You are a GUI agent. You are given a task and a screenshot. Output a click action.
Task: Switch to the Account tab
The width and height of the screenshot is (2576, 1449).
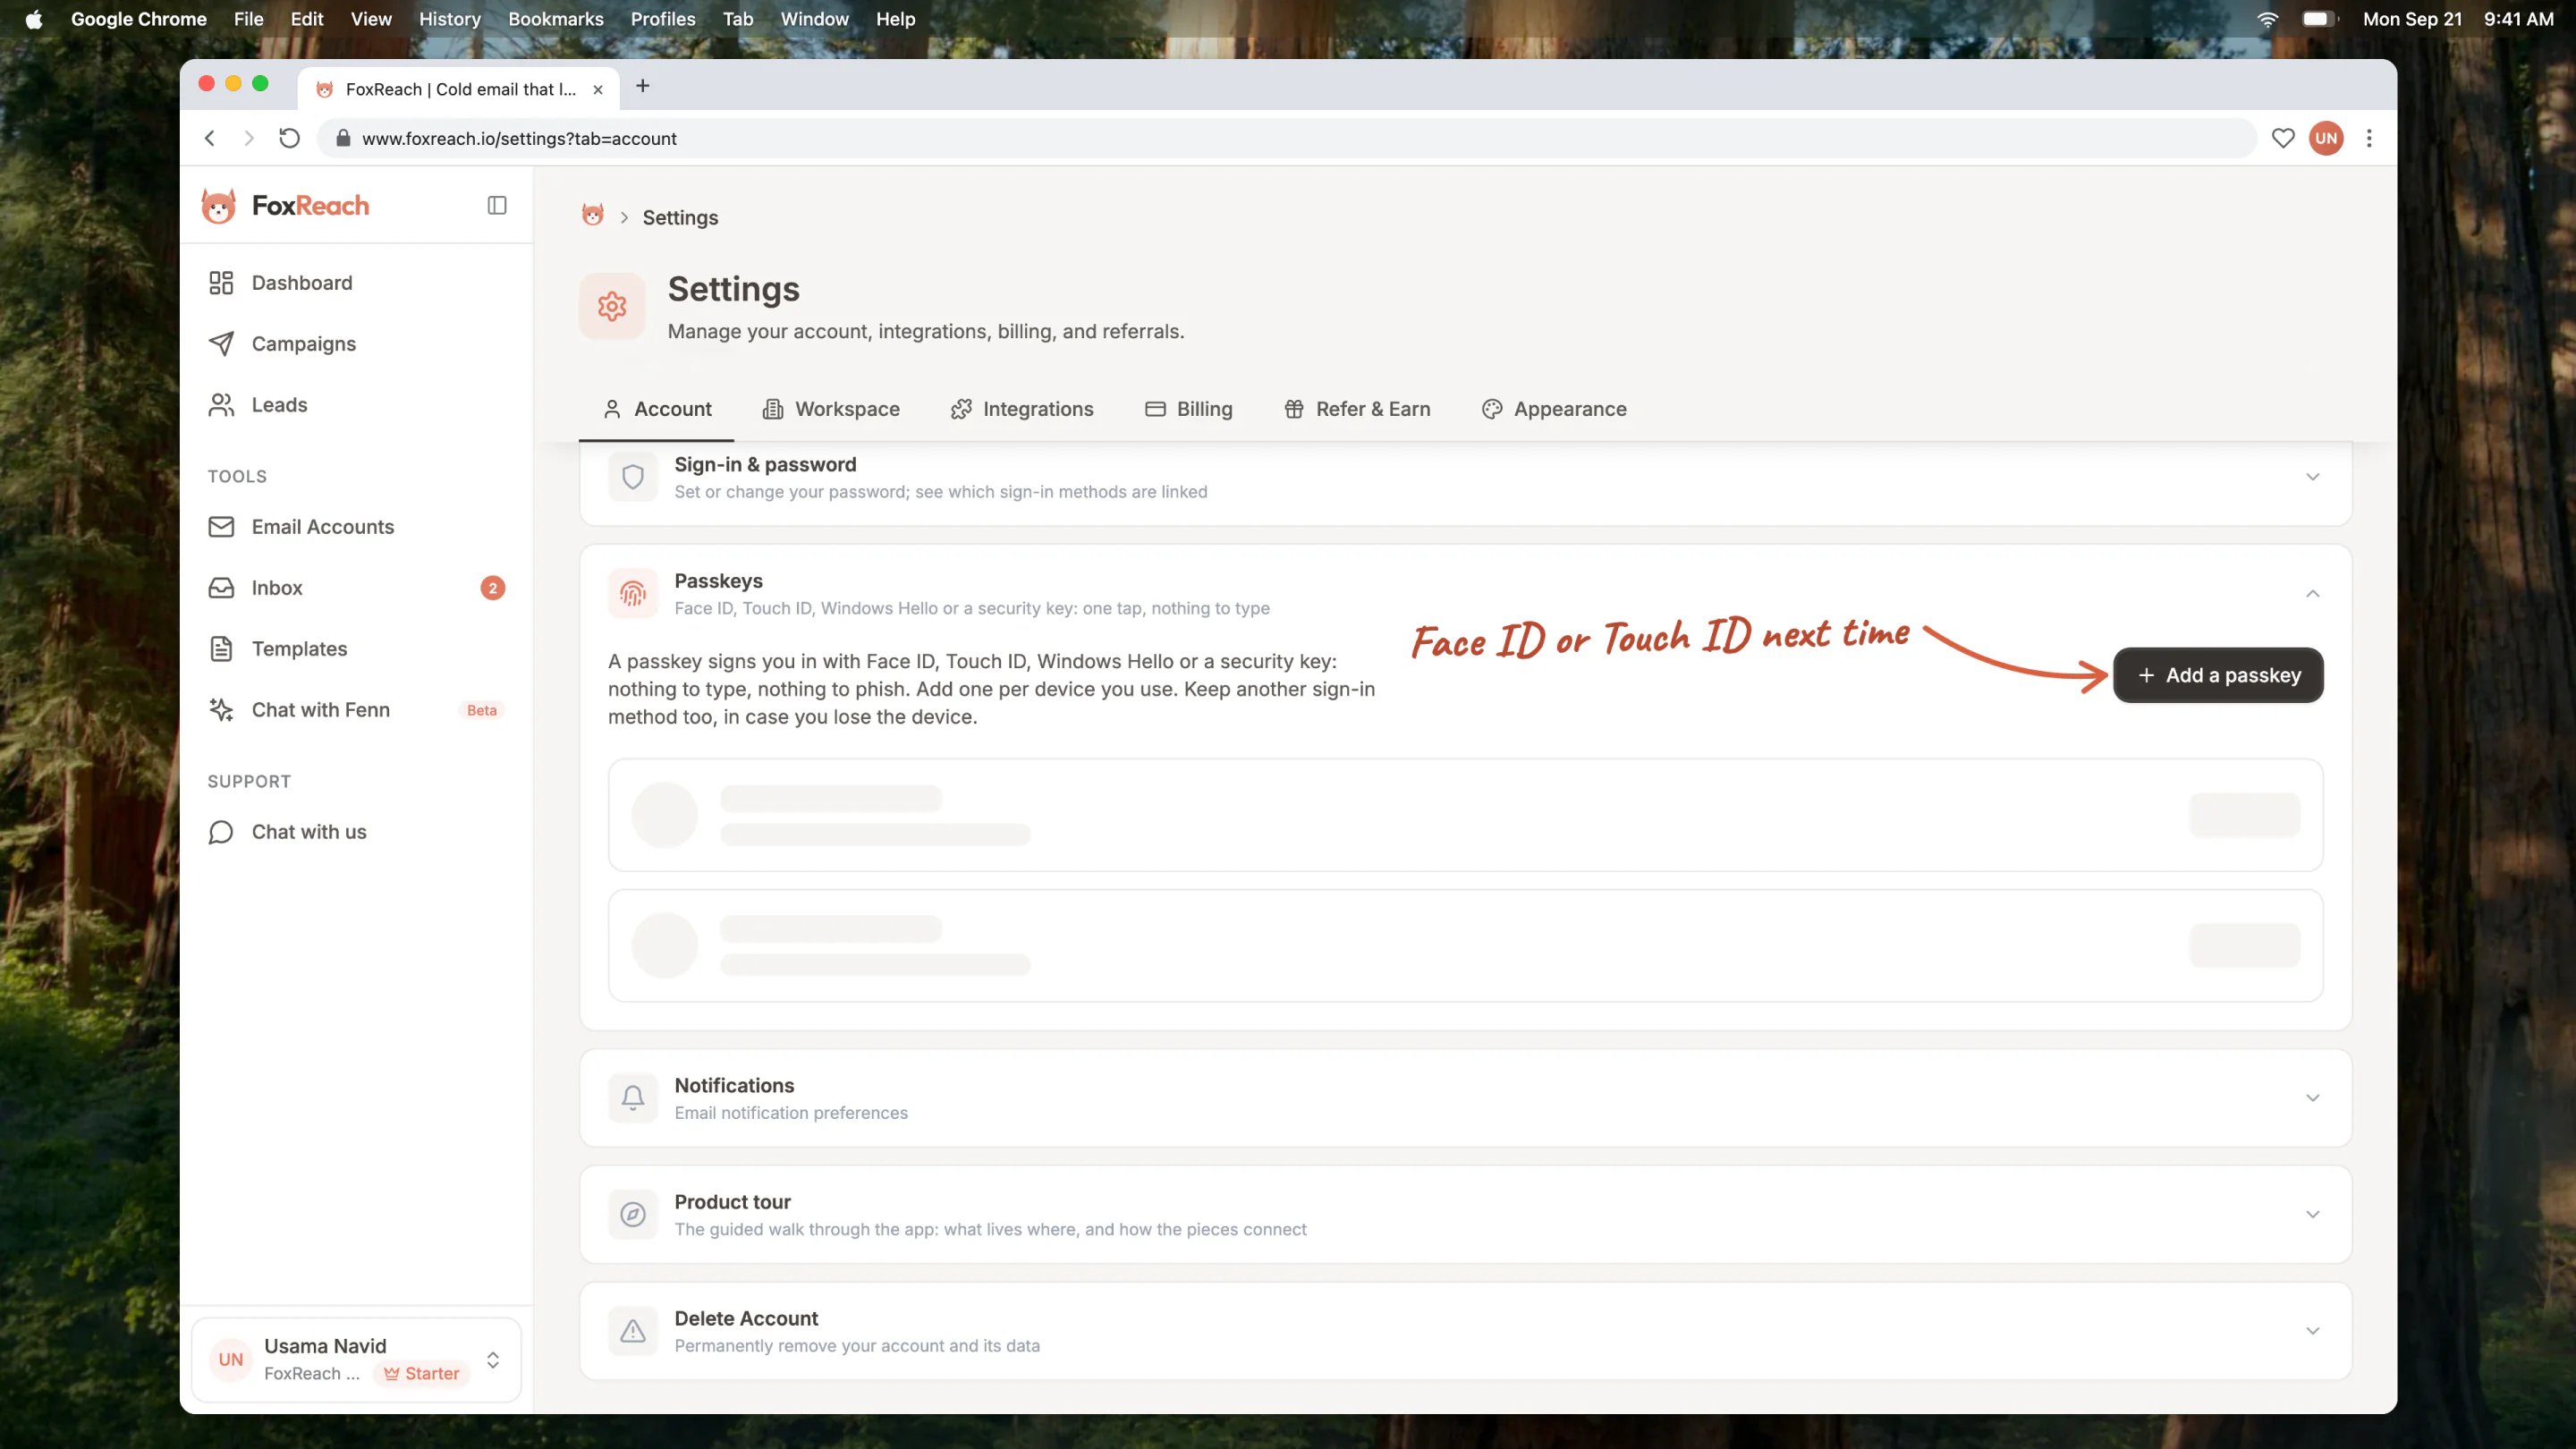click(x=657, y=409)
